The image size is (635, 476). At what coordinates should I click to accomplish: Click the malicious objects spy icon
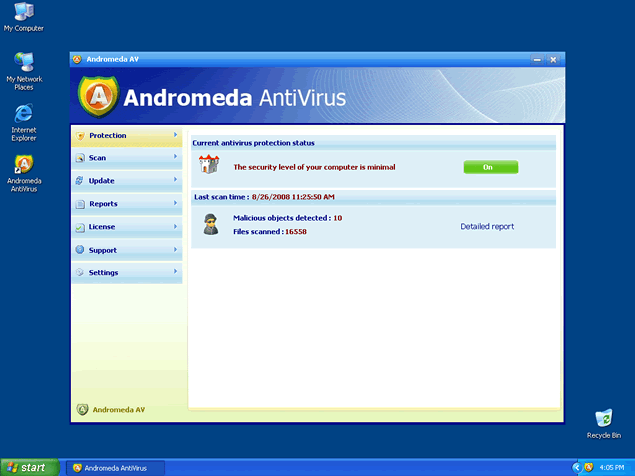(x=211, y=224)
